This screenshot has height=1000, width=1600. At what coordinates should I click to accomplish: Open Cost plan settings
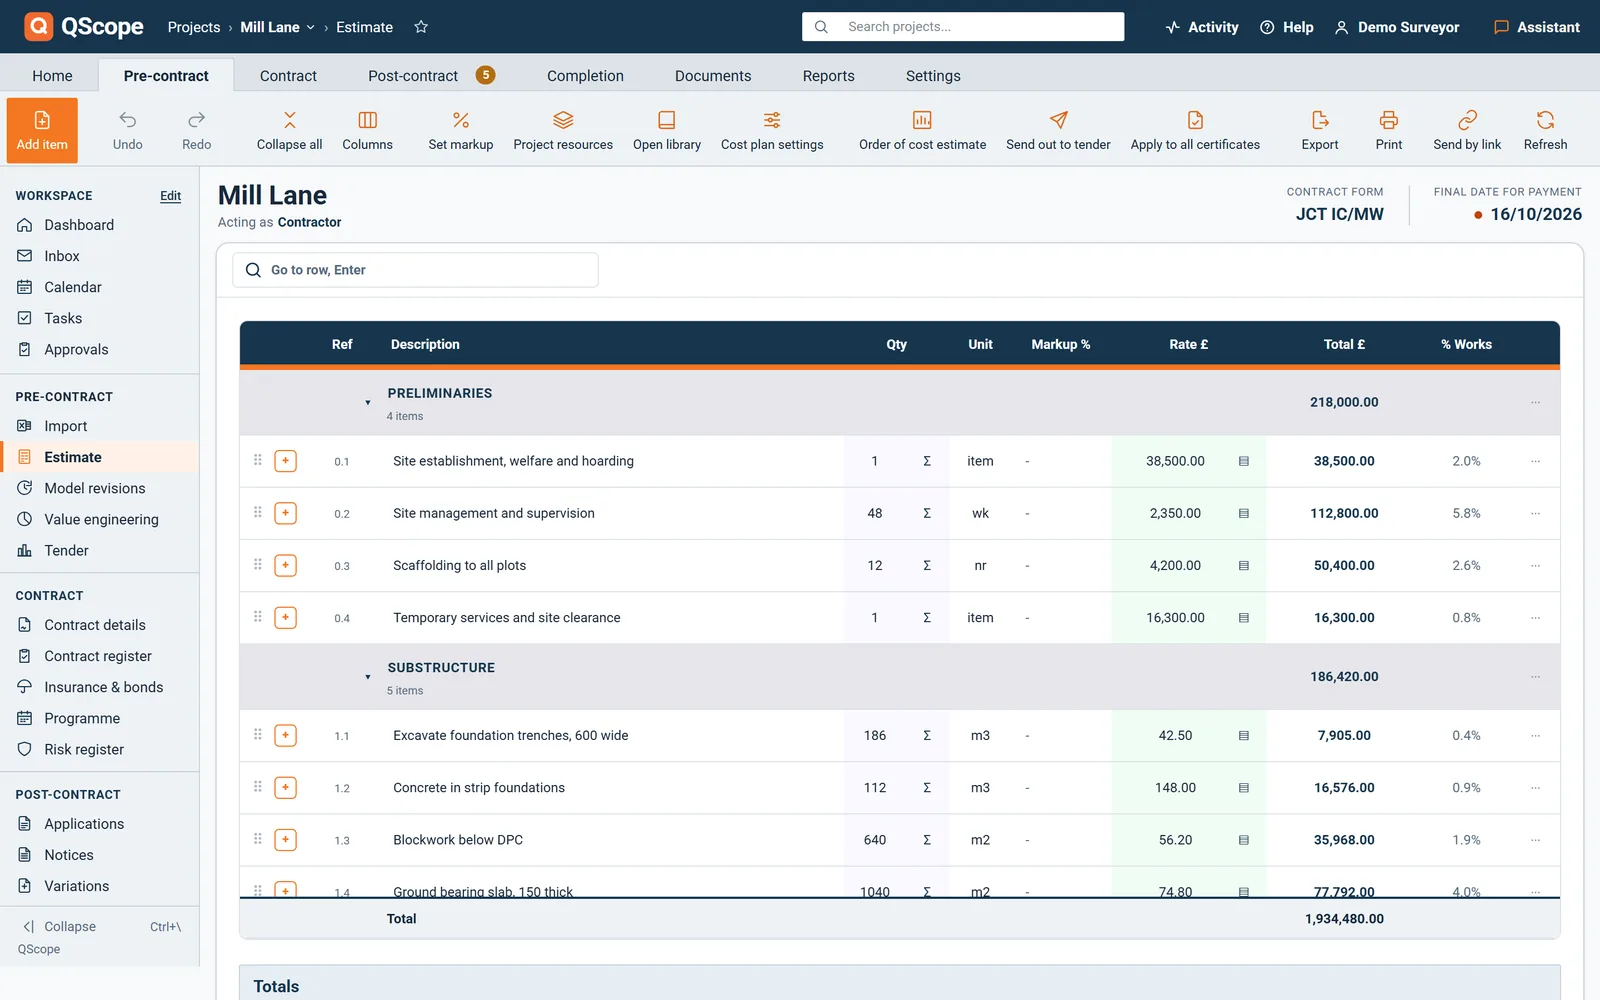[772, 130]
